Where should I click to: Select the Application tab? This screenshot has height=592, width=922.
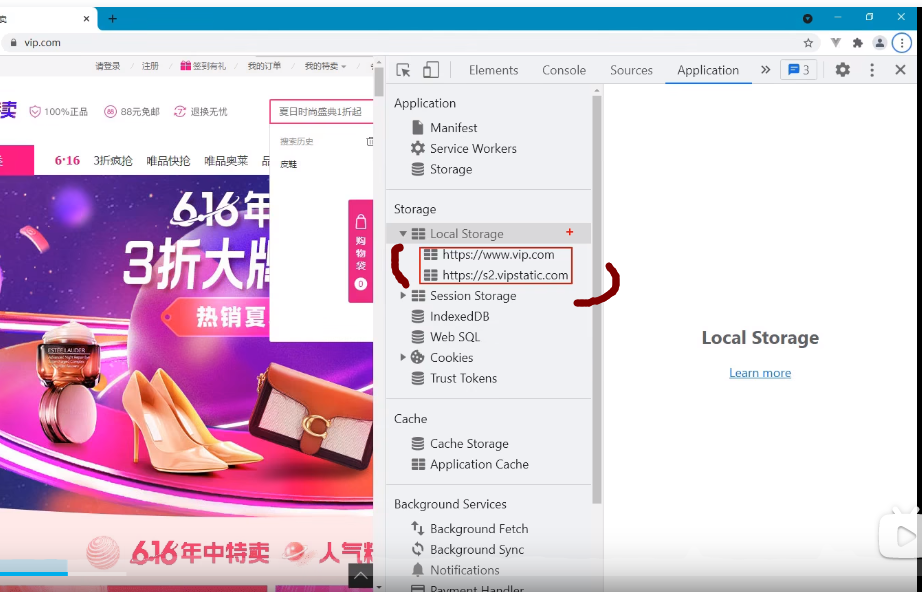coord(708,70)
